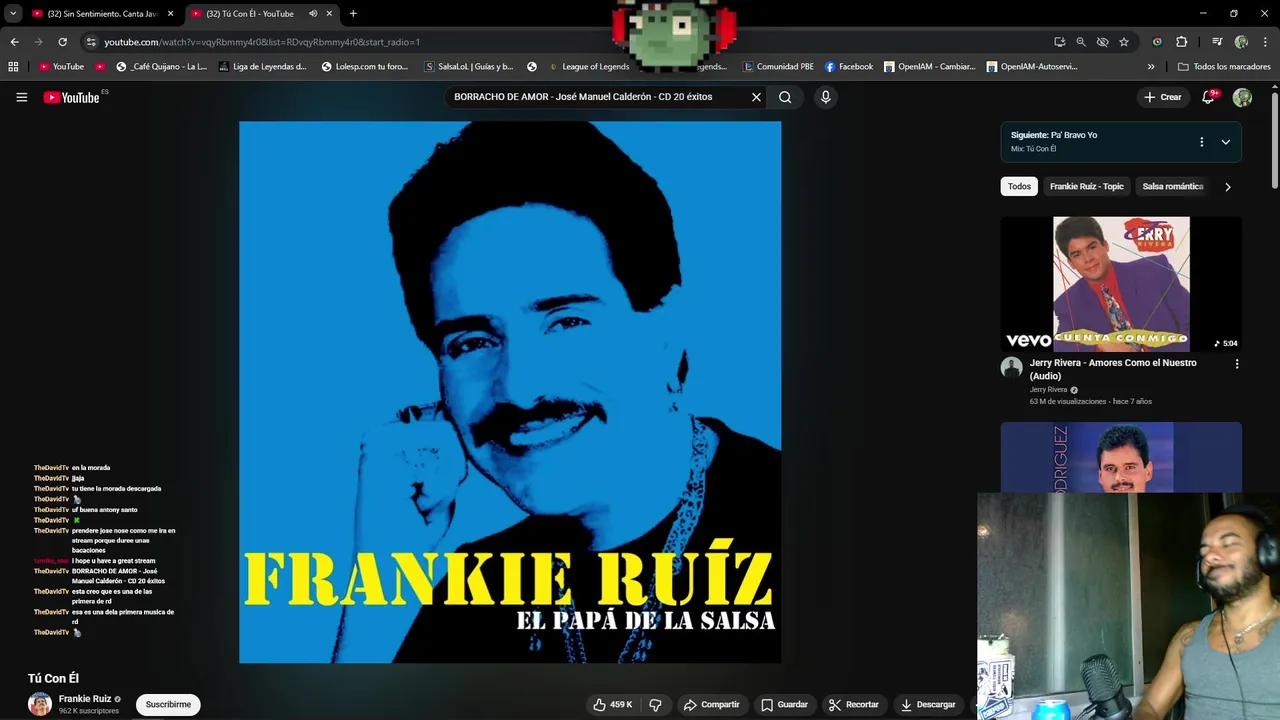Like the video with 459 K likes

point(612,705)
